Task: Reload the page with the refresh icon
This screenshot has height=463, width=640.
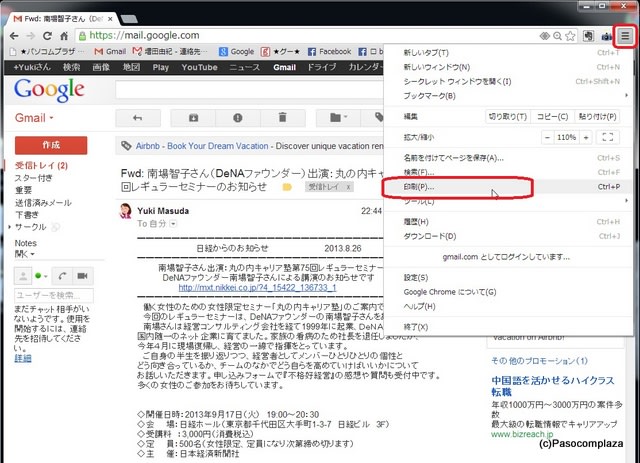Action: point(47,36)
